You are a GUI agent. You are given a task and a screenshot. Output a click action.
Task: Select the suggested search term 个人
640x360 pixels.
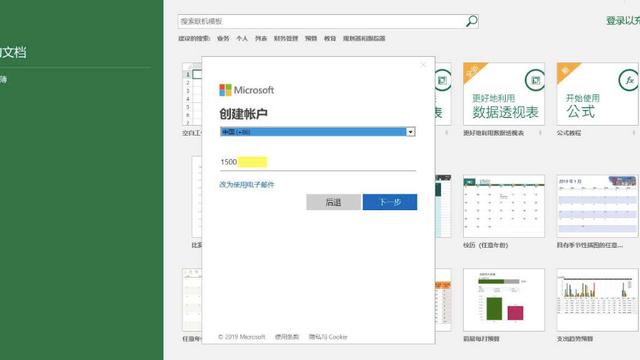(242, 38)
